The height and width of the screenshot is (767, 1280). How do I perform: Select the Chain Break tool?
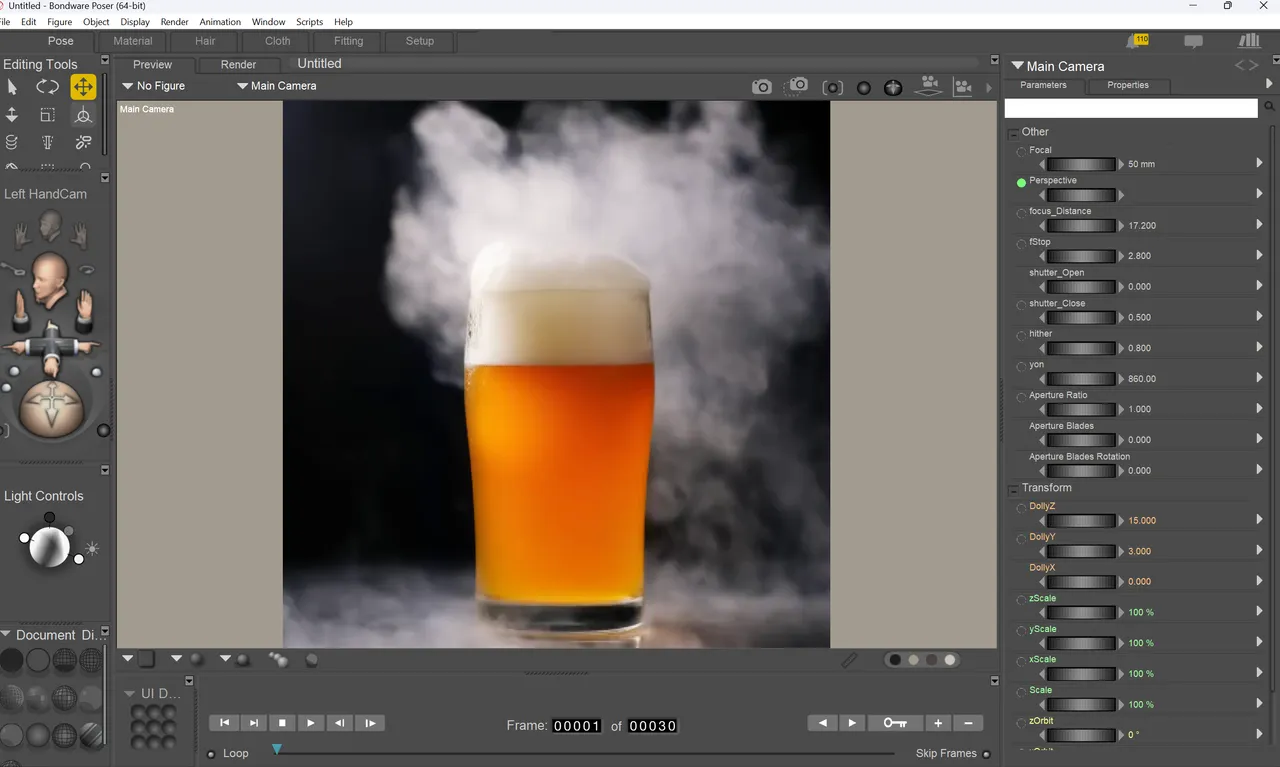click(83, 143)
